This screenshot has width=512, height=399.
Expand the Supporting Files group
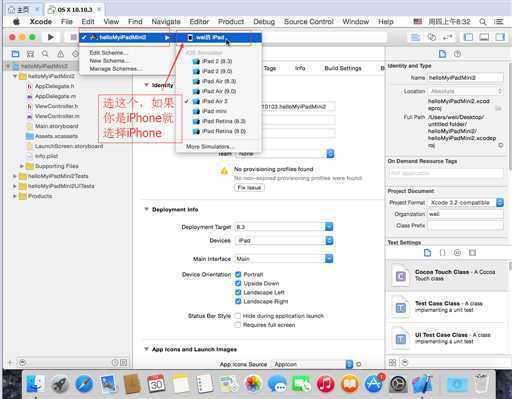[x=22, y=166]
